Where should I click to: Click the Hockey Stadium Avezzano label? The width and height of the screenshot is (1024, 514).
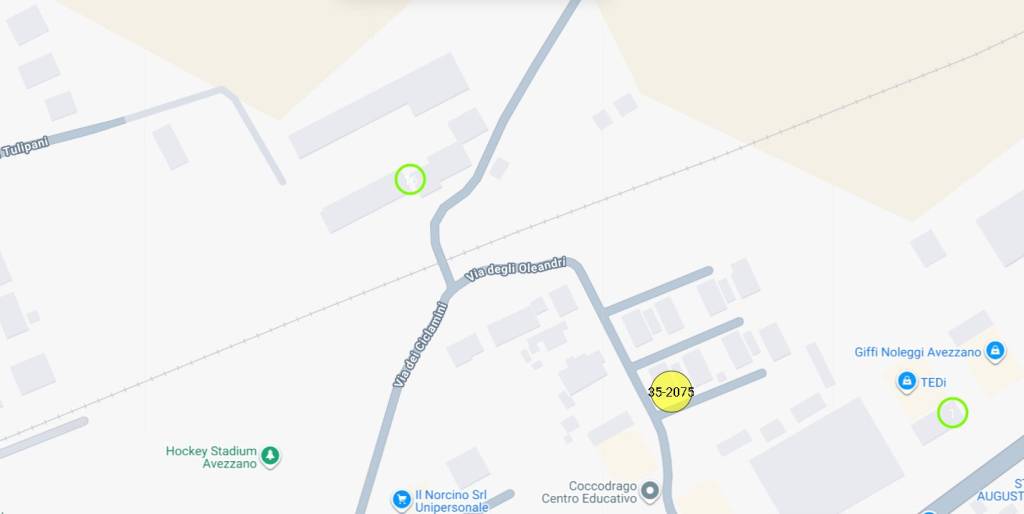click(211, 457)
